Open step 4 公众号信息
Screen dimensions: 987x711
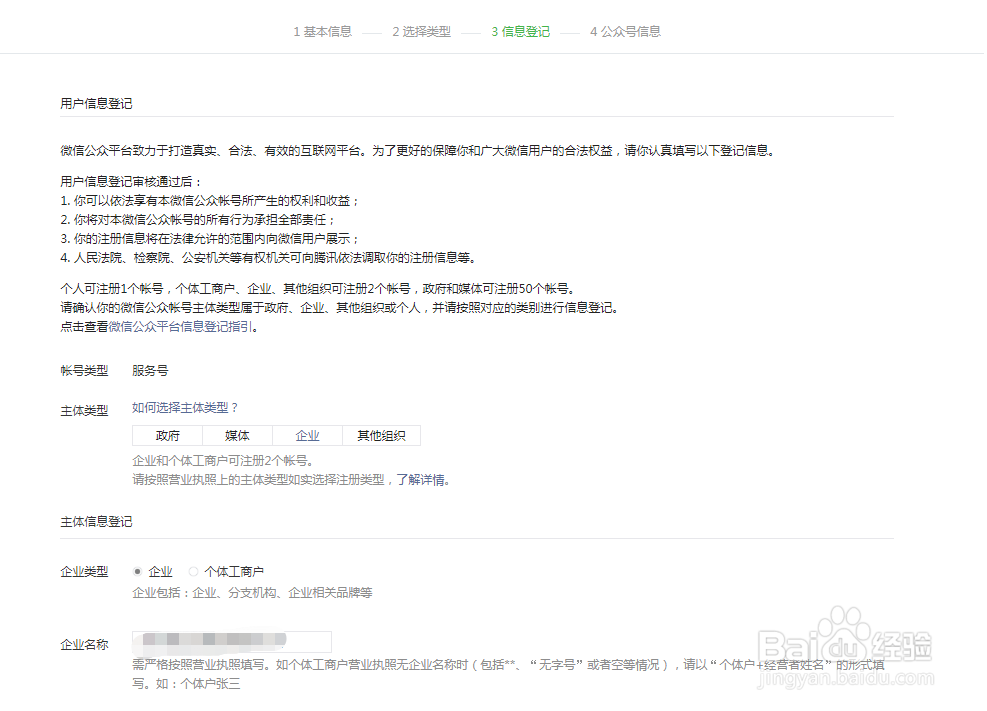[624, 31]
